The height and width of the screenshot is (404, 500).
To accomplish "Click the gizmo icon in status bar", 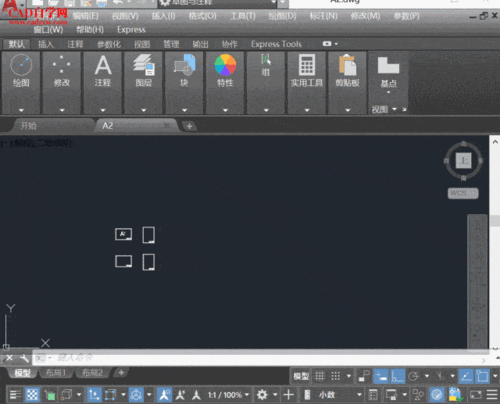I will pos(136,395).
